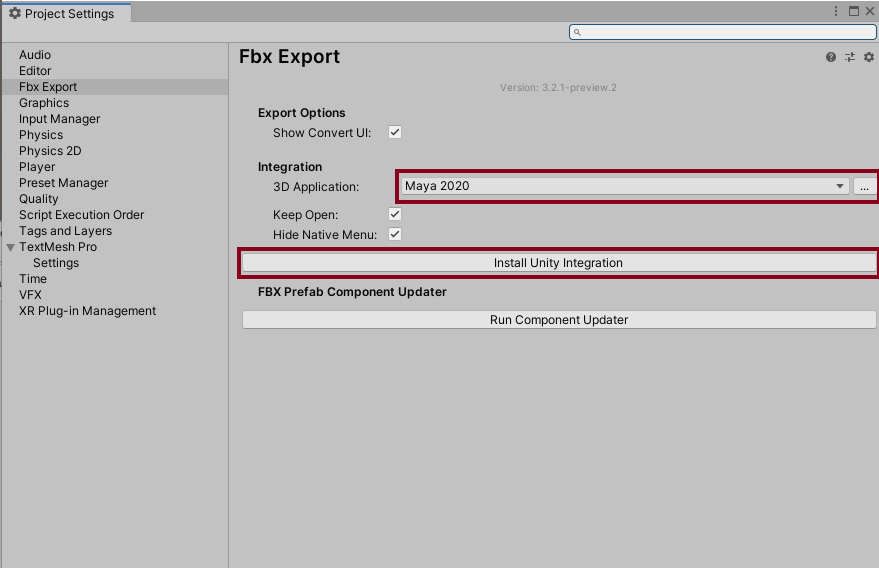879x568 pixels.
Task: Collapse the TextMesh Pro tree item
Action: [x=11, y=247]
